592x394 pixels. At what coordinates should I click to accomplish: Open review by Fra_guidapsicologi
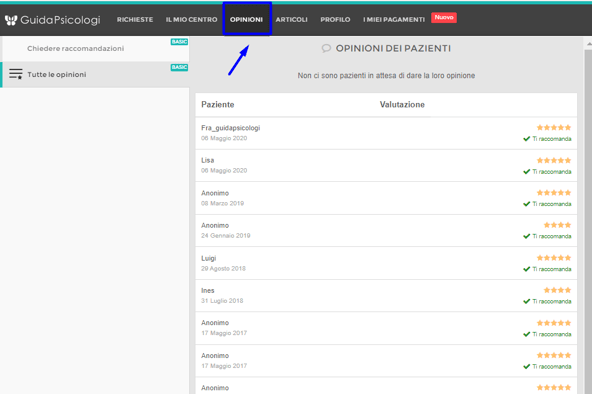coord(386,133)
